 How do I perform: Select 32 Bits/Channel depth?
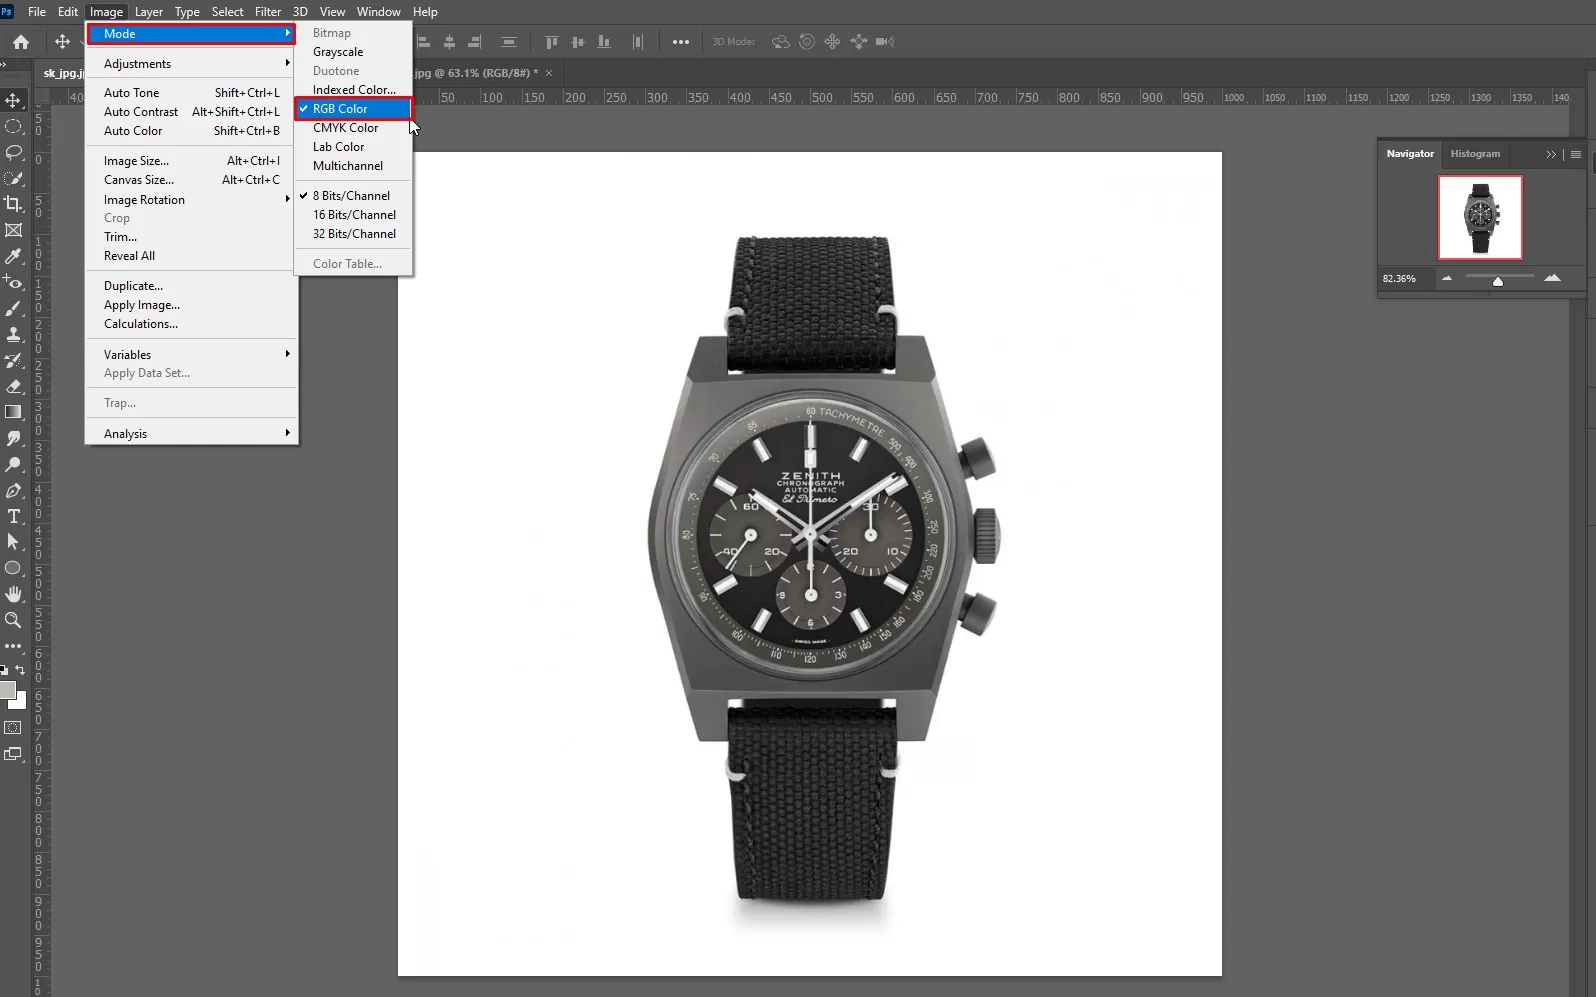click(x=353, y=234)
